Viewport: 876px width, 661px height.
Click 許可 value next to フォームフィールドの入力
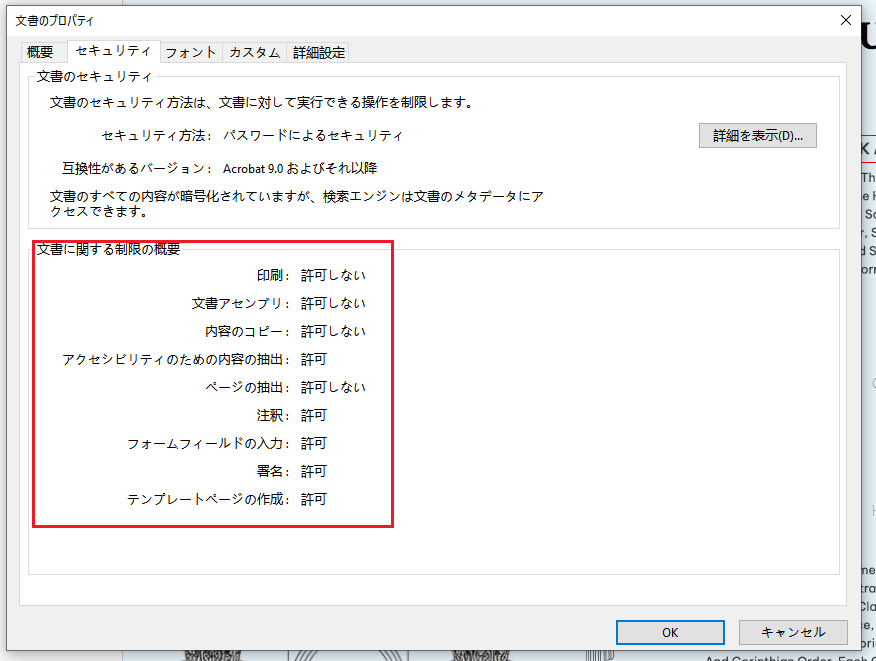(x=313, y=444)
